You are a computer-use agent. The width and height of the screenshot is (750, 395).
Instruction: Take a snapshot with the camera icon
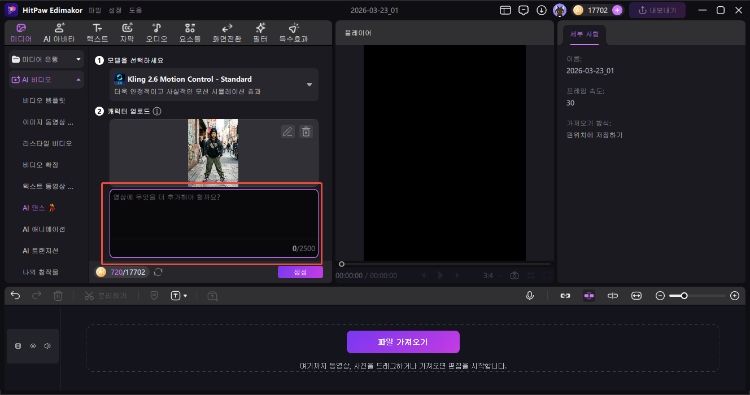coord(514,275)
